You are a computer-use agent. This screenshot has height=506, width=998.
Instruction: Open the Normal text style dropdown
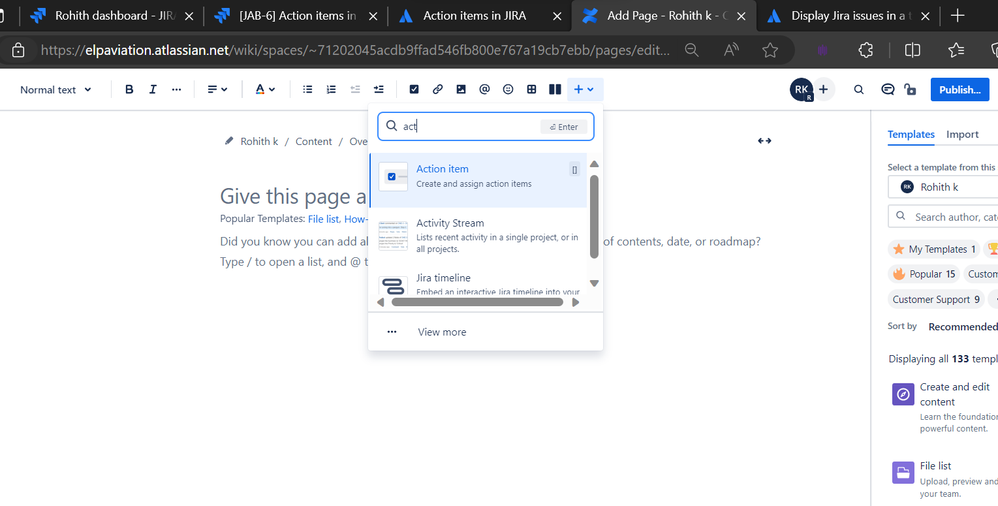pos(55,90)
